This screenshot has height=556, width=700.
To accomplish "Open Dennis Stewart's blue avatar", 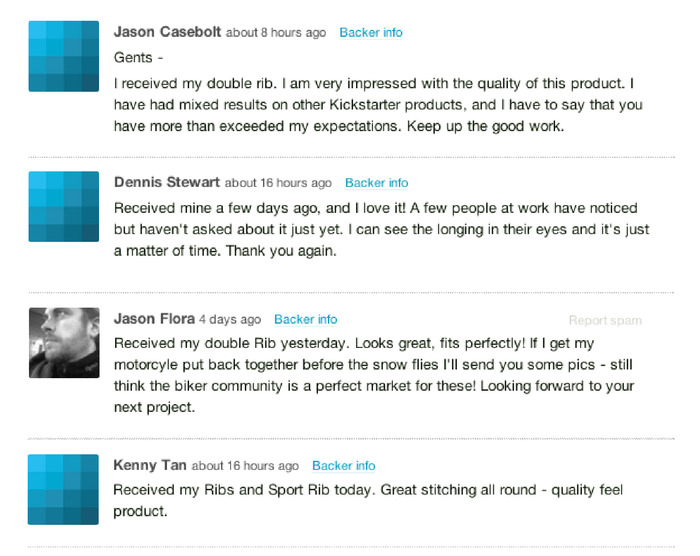I will pyautogui.click(x=64, y=206).
